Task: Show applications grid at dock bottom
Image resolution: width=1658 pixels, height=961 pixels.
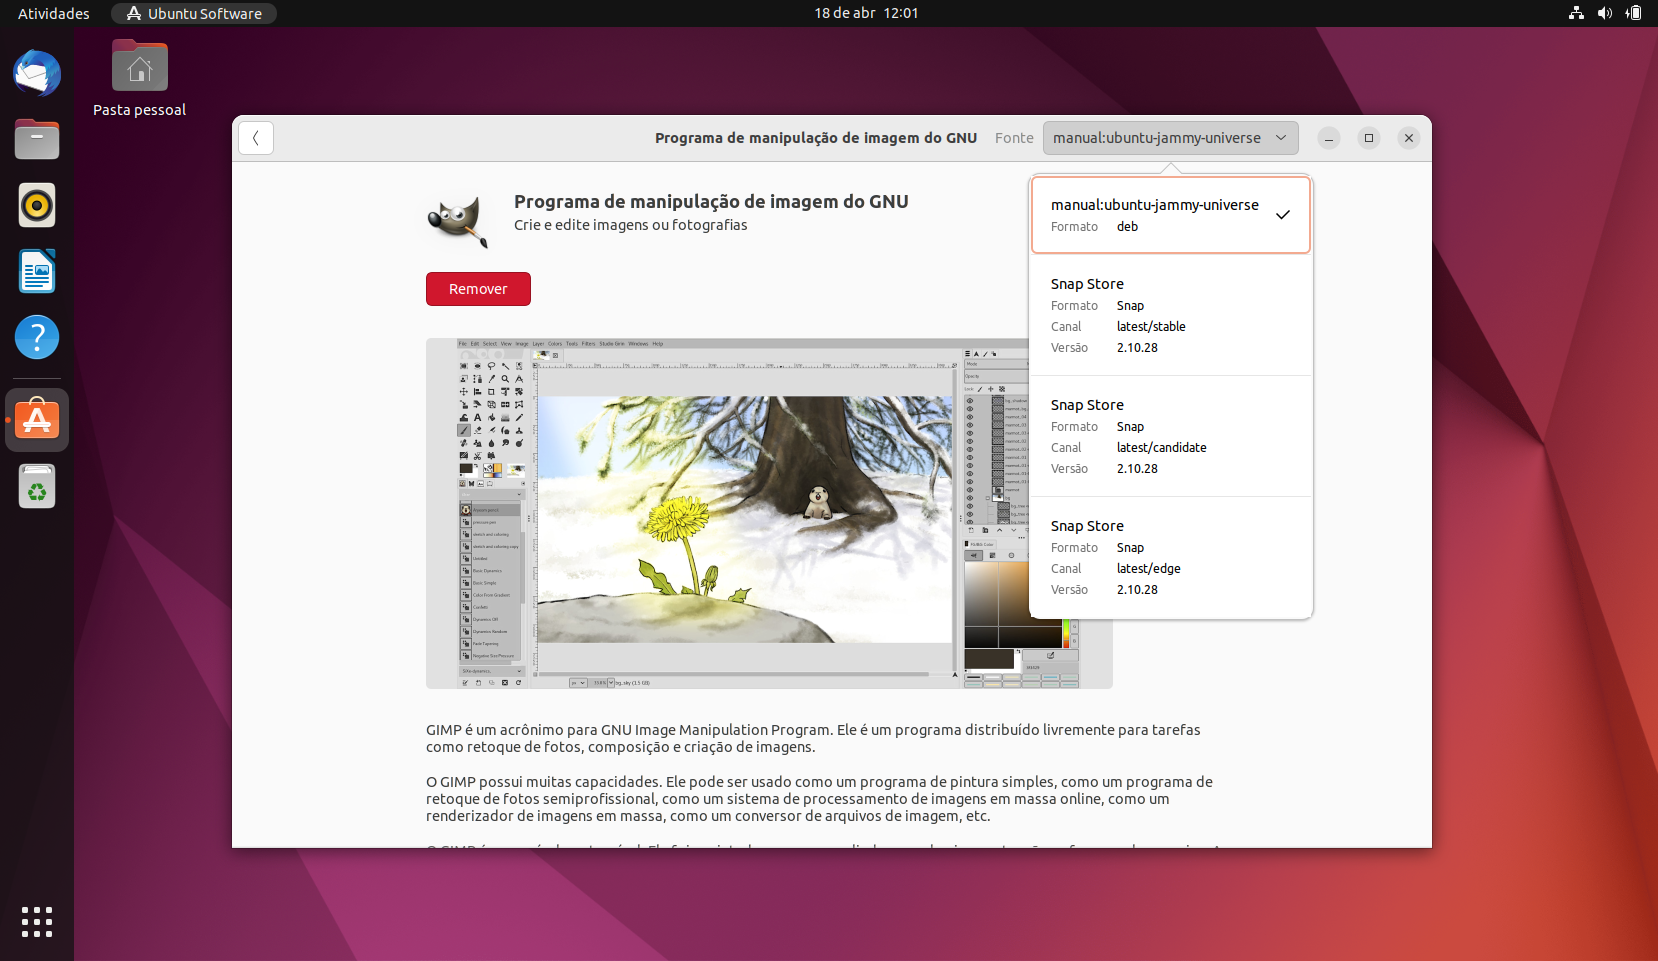Action: tap(37, 922)
